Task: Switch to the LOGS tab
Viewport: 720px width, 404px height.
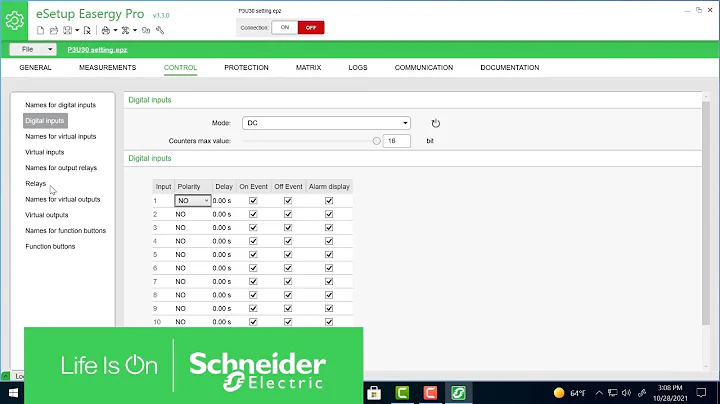Action: coord(358,67)
